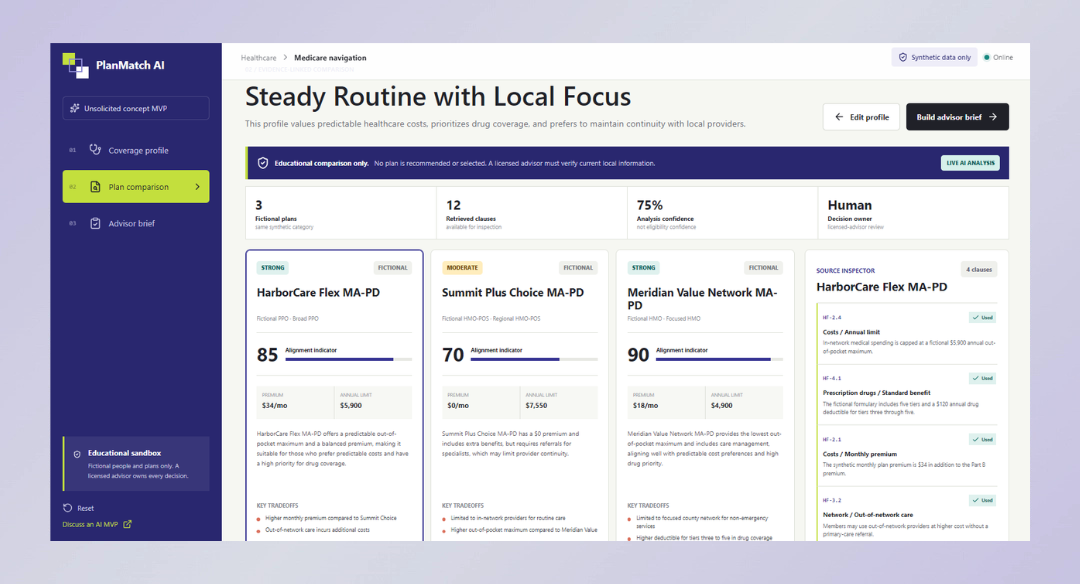Click the Meridian Value Network alignment indicator bar

(x=719, y=359)
